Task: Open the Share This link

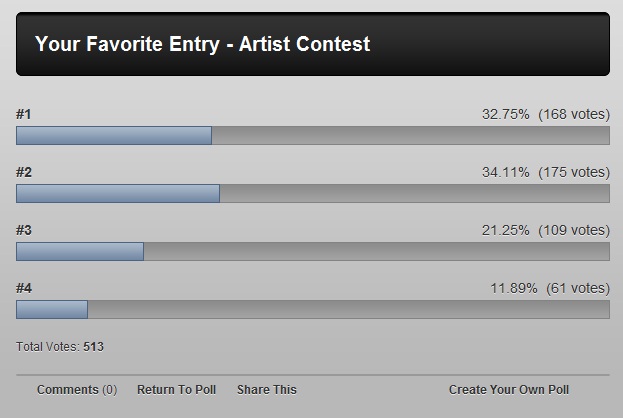Action: [x=267, y=390]
